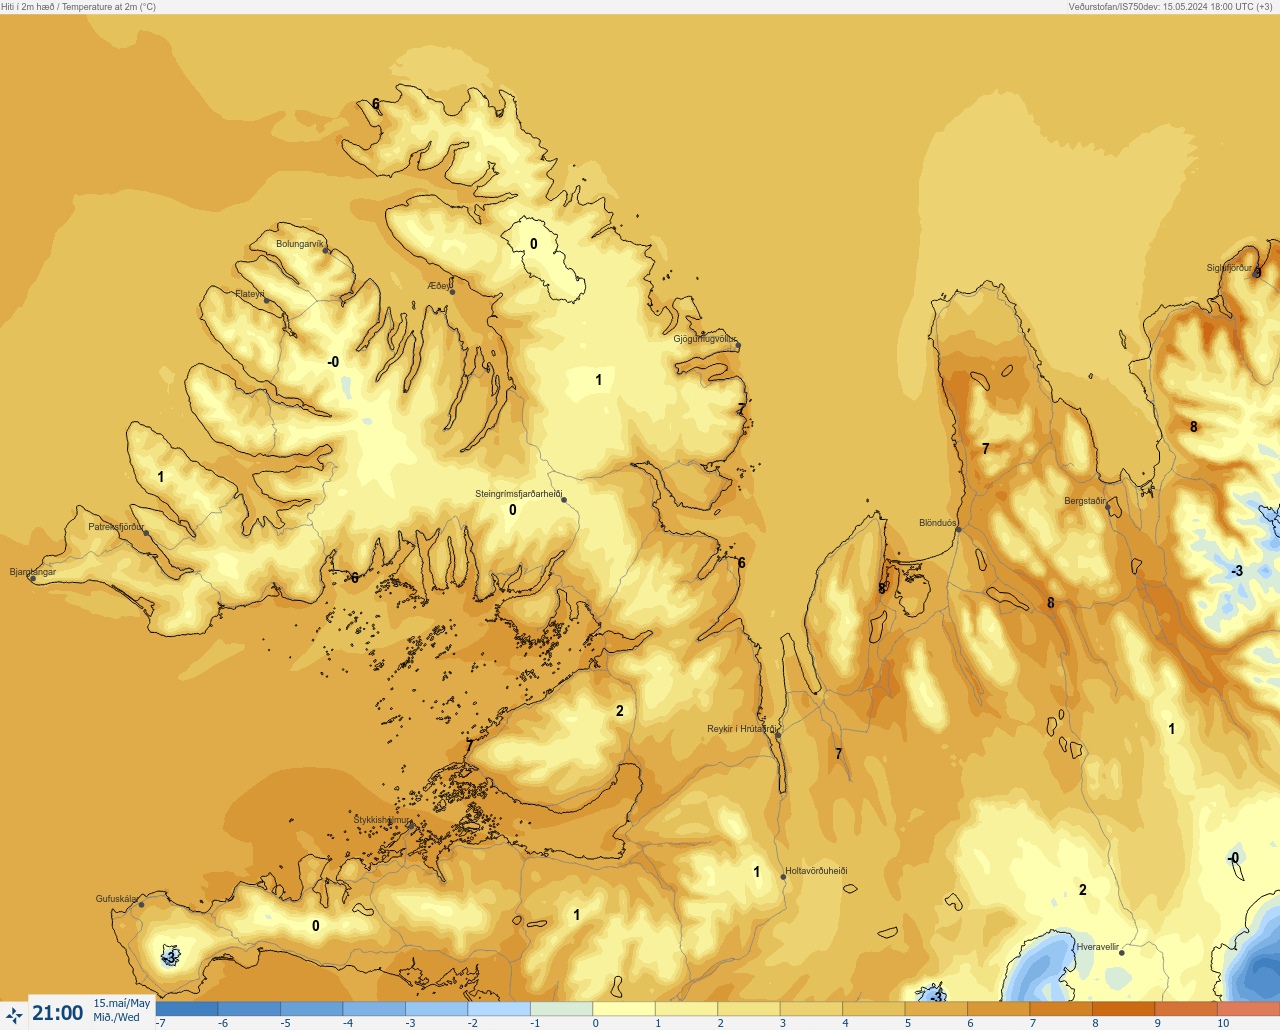
Task: Select the light yellow 0 to 1 legend swatch
Action: tap(624, 1009)
